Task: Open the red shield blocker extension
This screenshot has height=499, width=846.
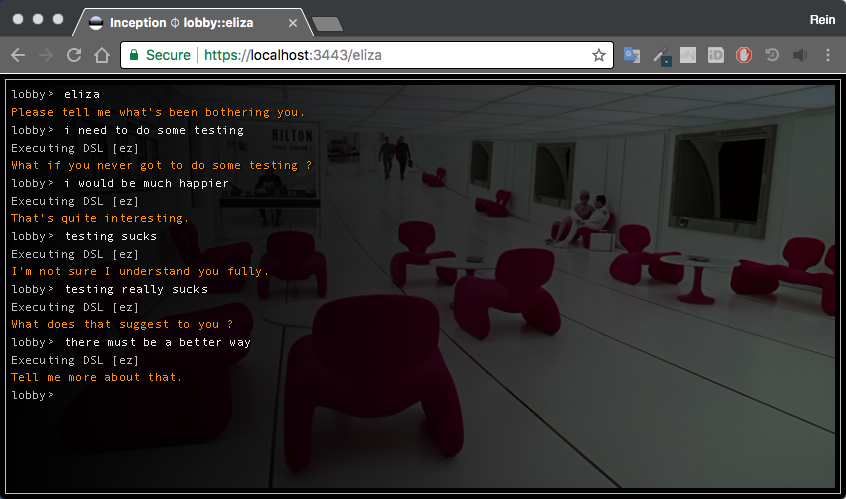Action: [x=744, y=55]
